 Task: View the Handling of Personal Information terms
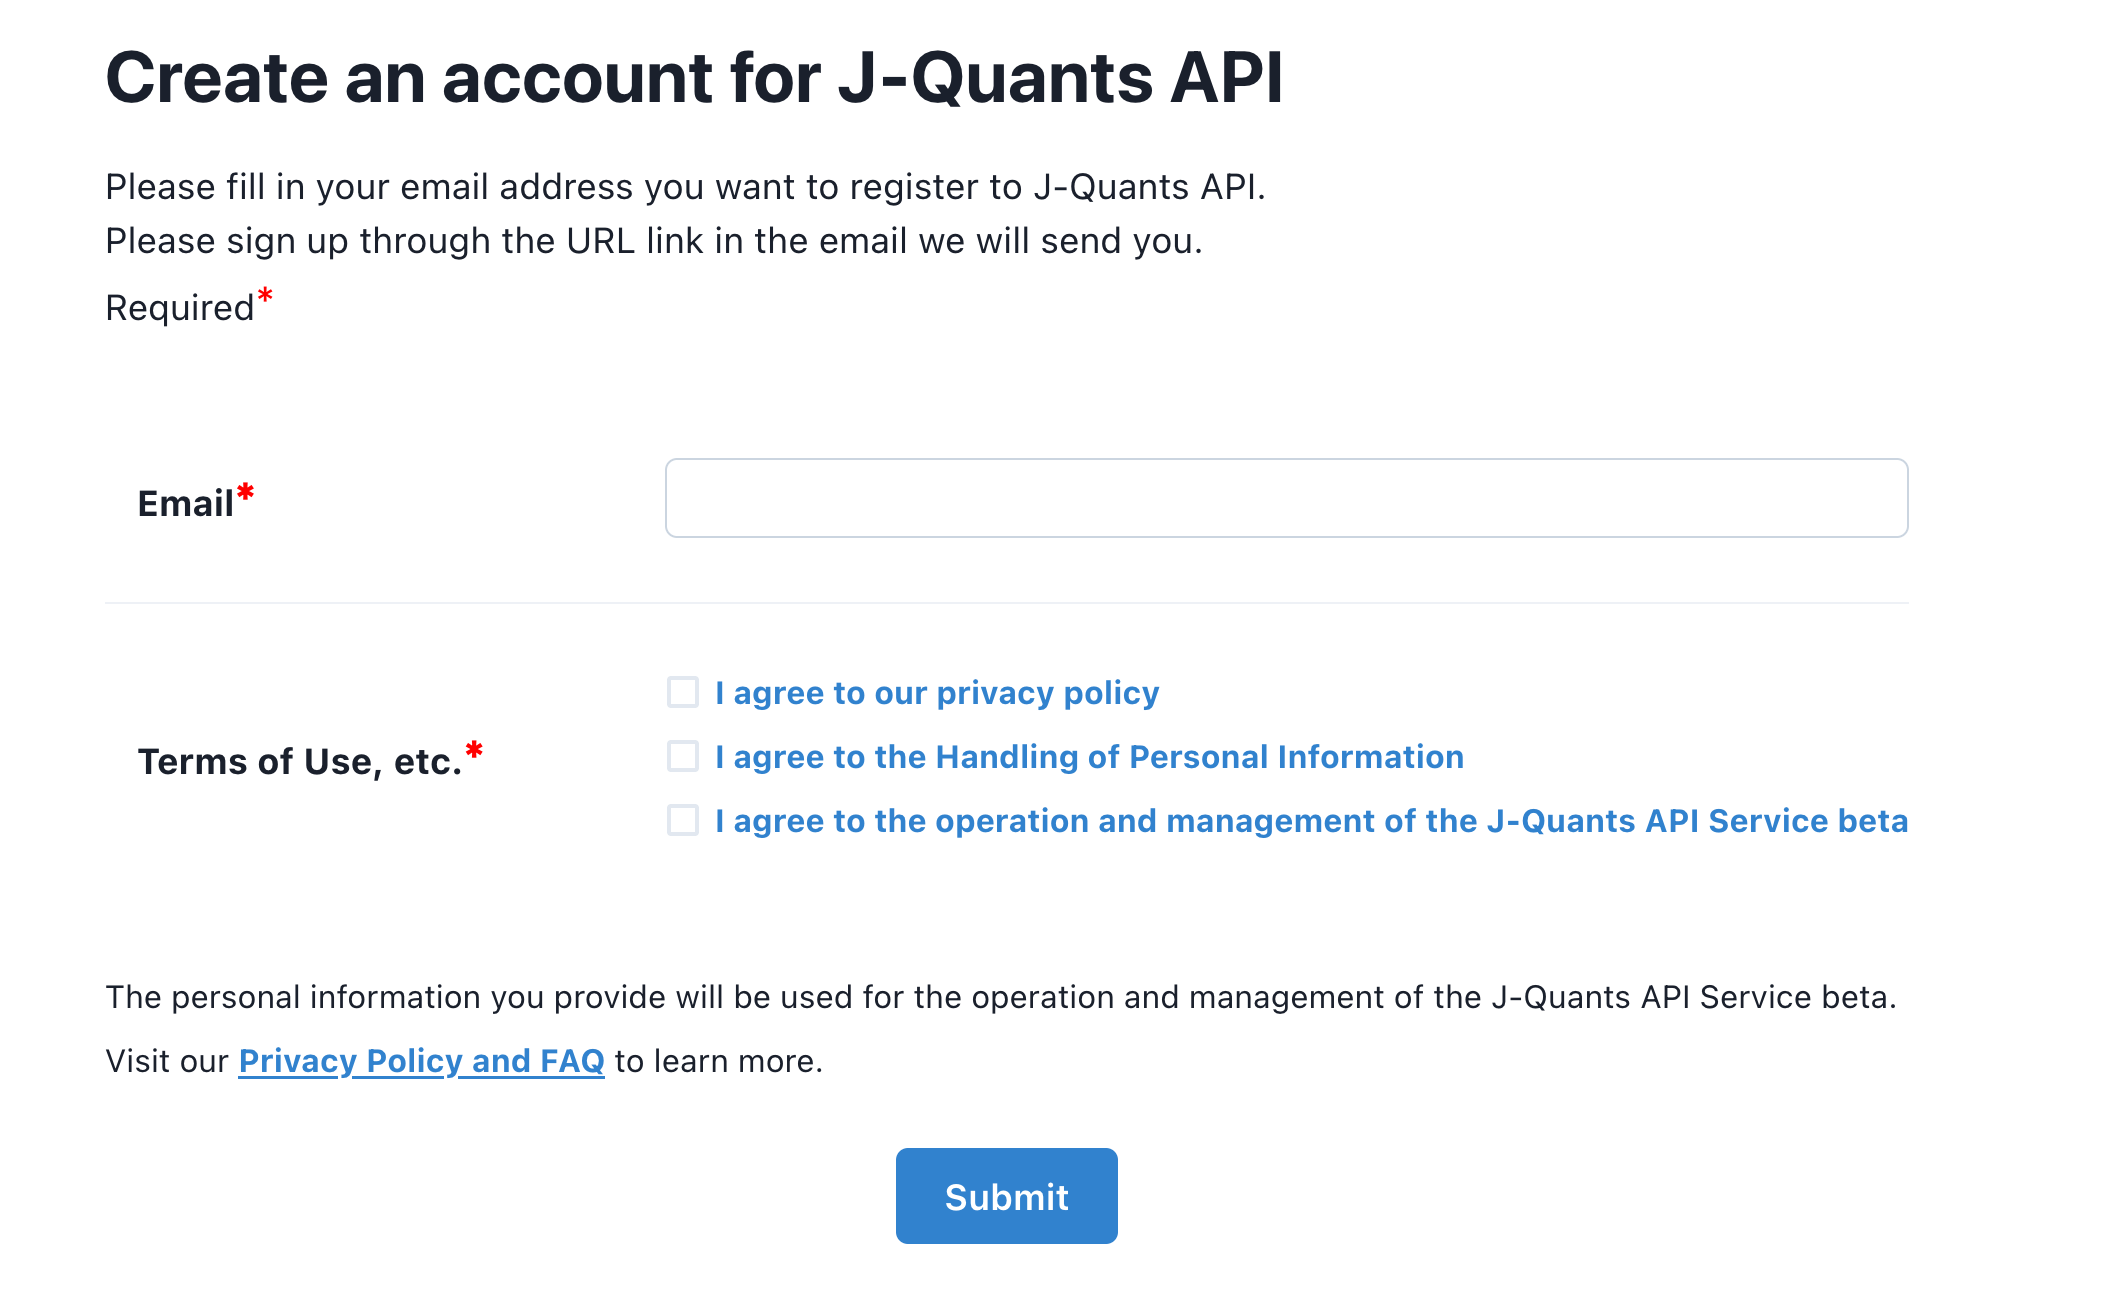click(1088, 757)
